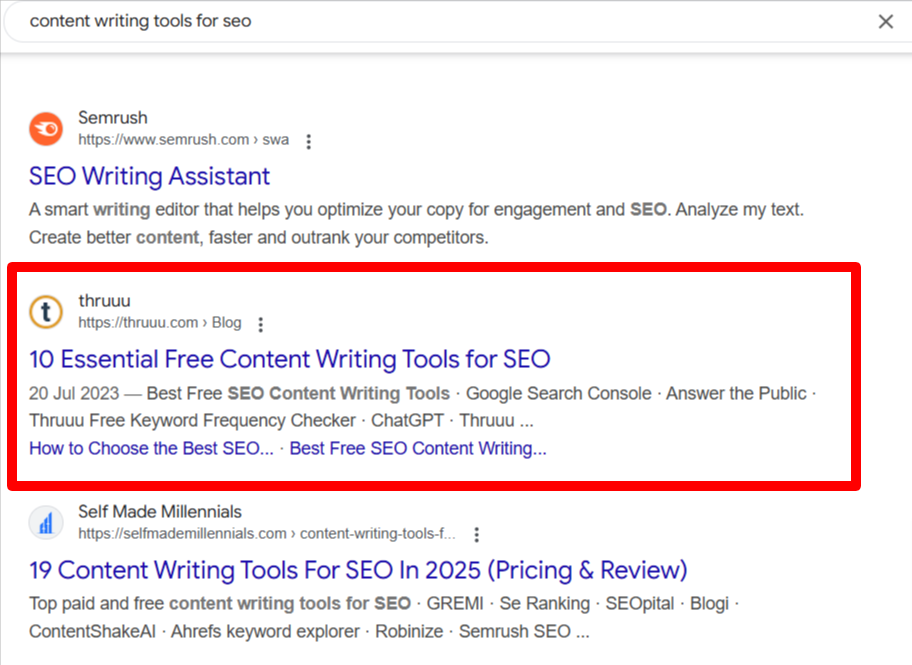
Task: Click the semrush.com › swa URL text
Action: [184, 140]
